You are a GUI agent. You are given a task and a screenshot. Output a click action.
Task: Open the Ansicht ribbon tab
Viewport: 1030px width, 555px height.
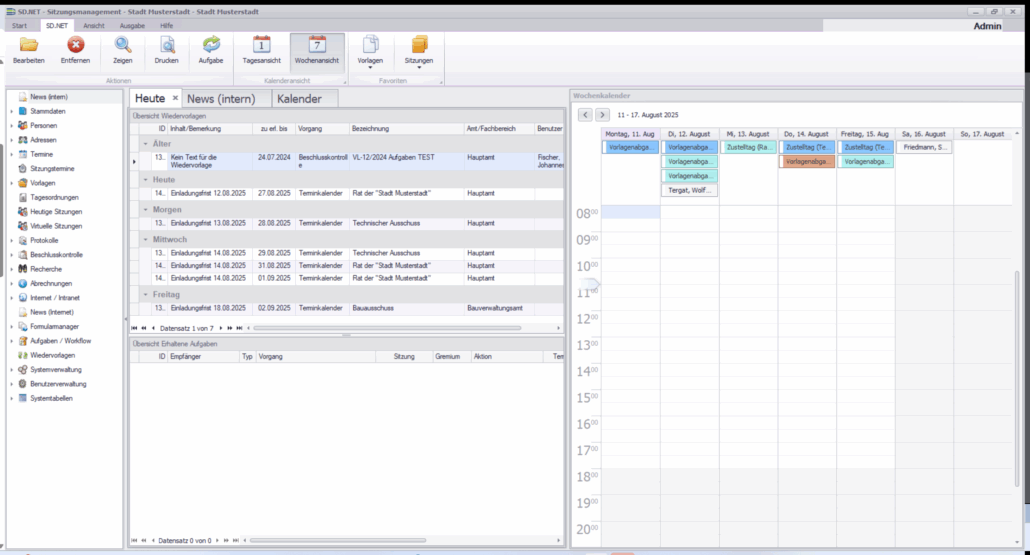[93, 24]
